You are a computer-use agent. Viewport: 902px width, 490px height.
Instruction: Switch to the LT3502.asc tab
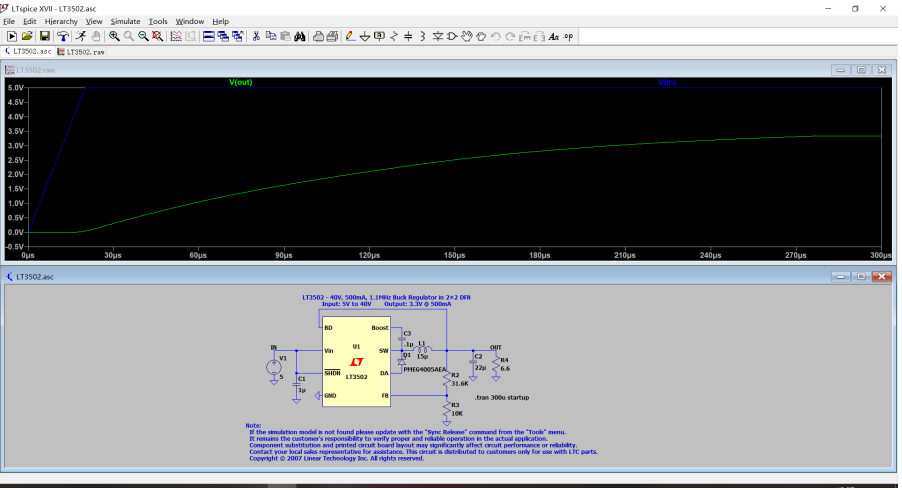pos(28,51)
